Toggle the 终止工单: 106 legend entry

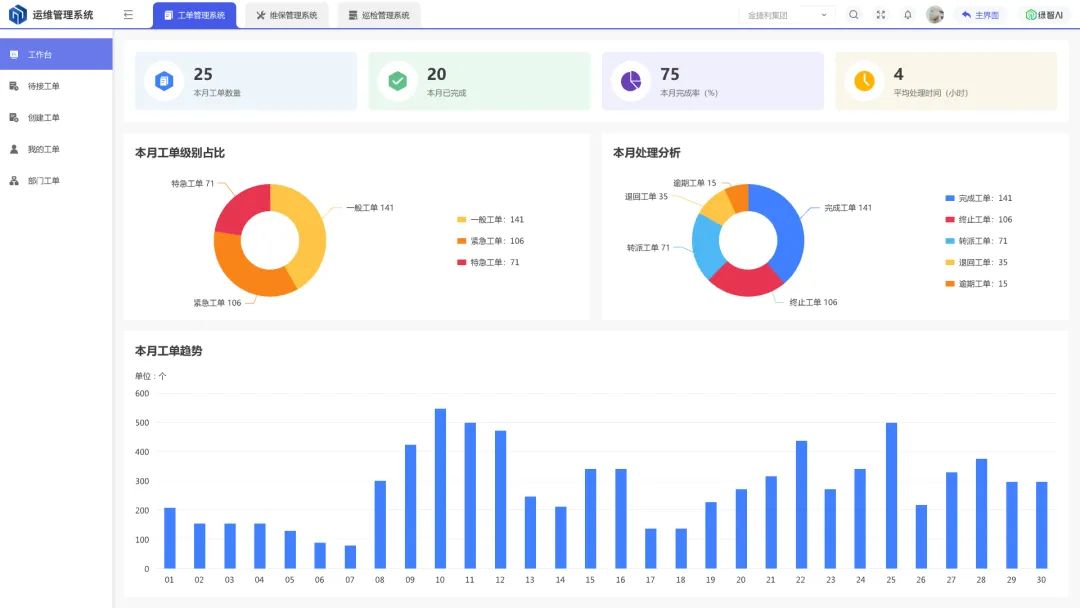(979, 220)
